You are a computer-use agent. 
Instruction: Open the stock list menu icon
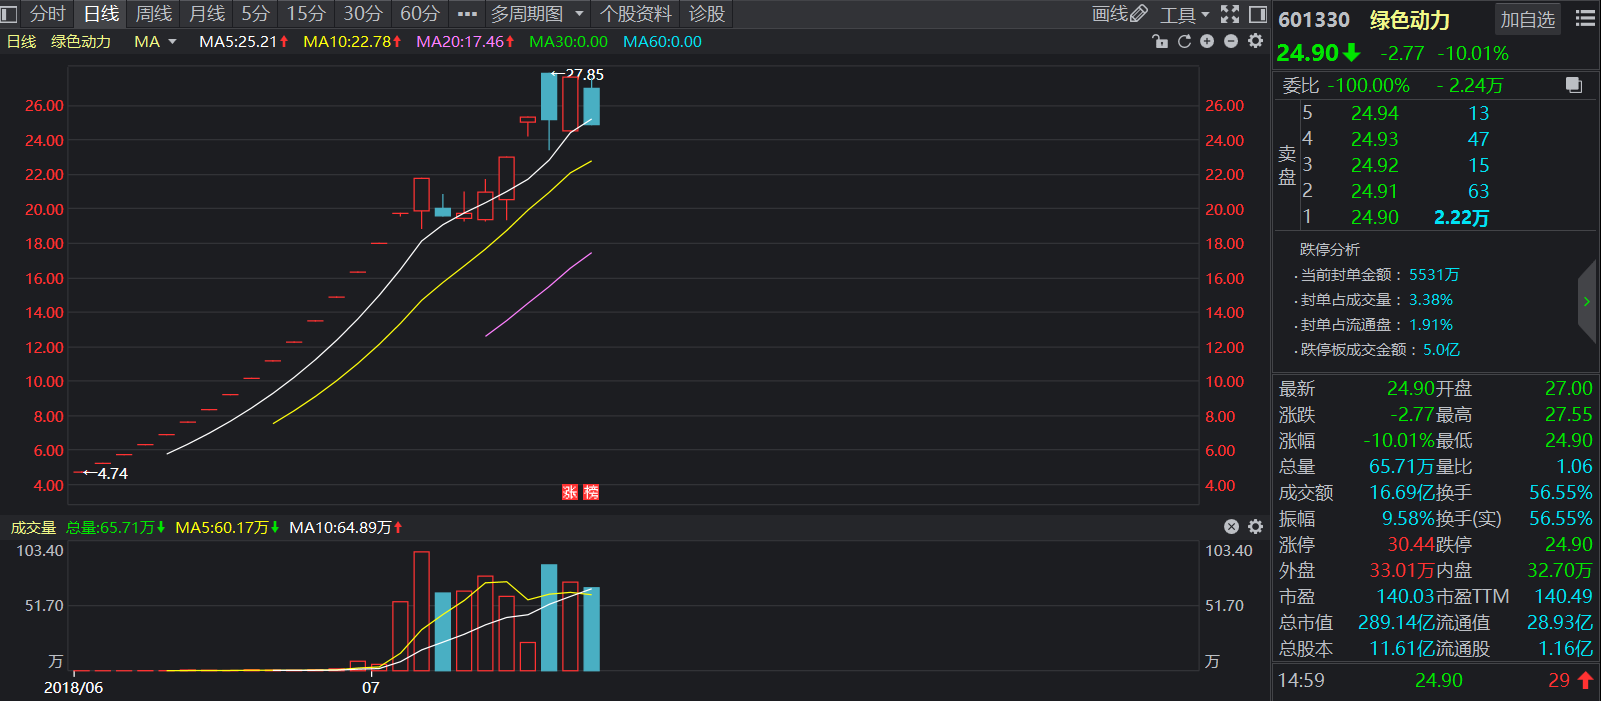[1585, 18]
